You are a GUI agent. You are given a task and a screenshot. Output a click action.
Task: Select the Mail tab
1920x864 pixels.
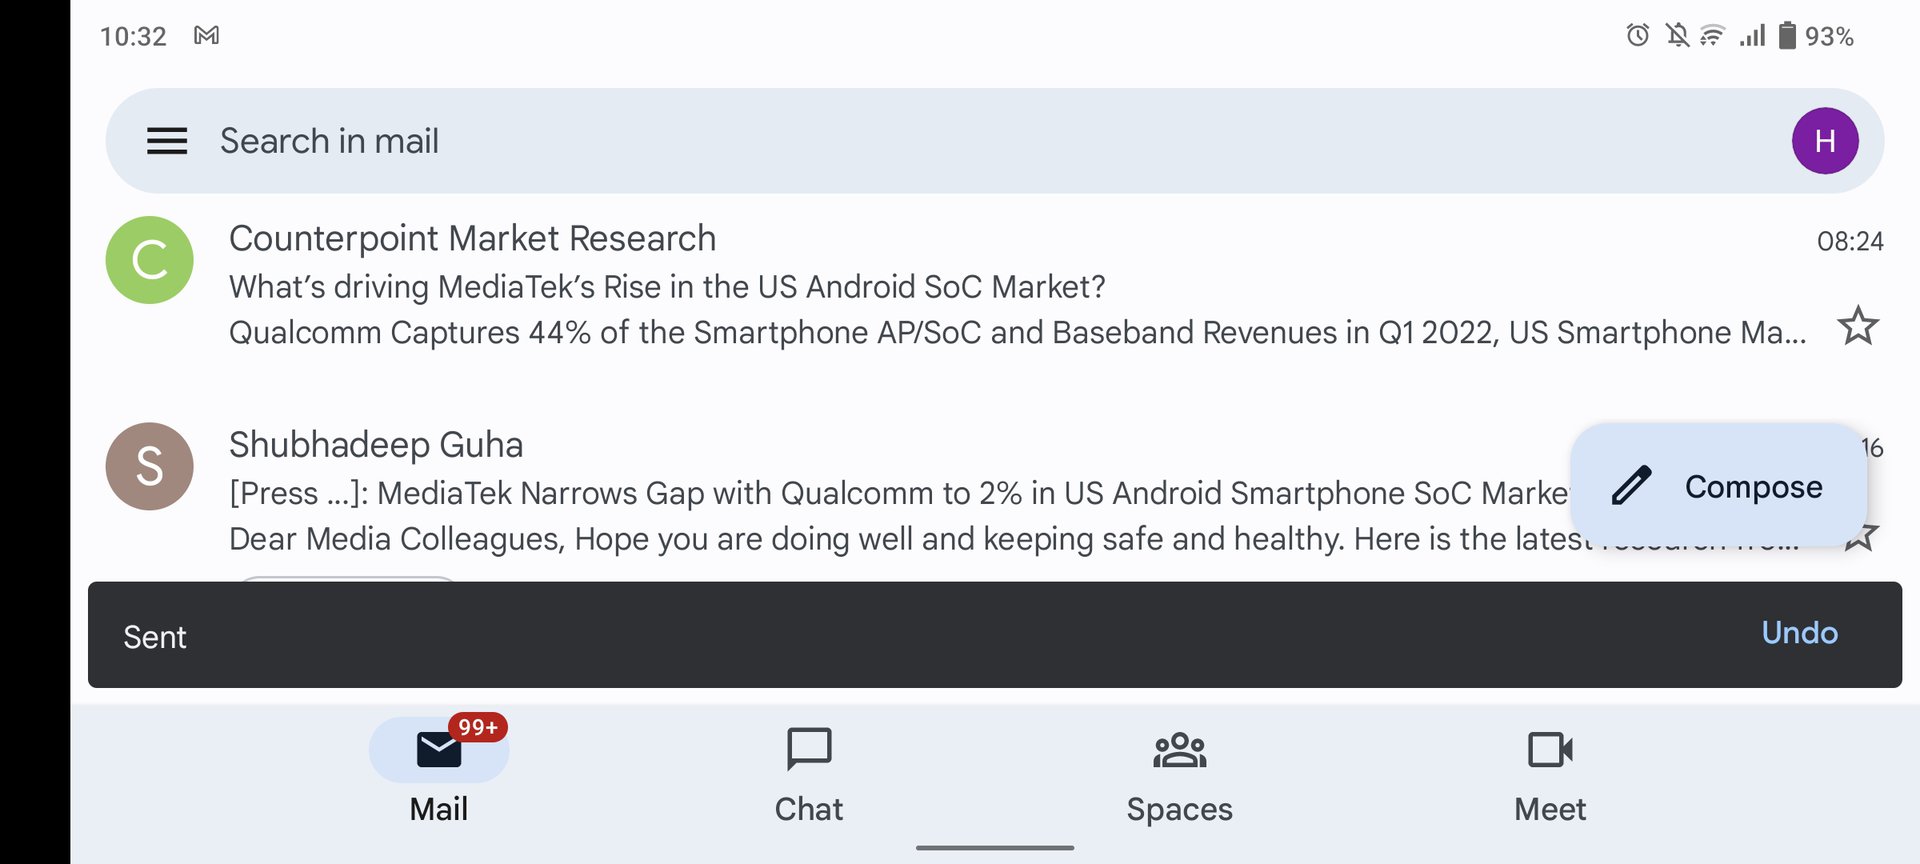click(439, 775)
